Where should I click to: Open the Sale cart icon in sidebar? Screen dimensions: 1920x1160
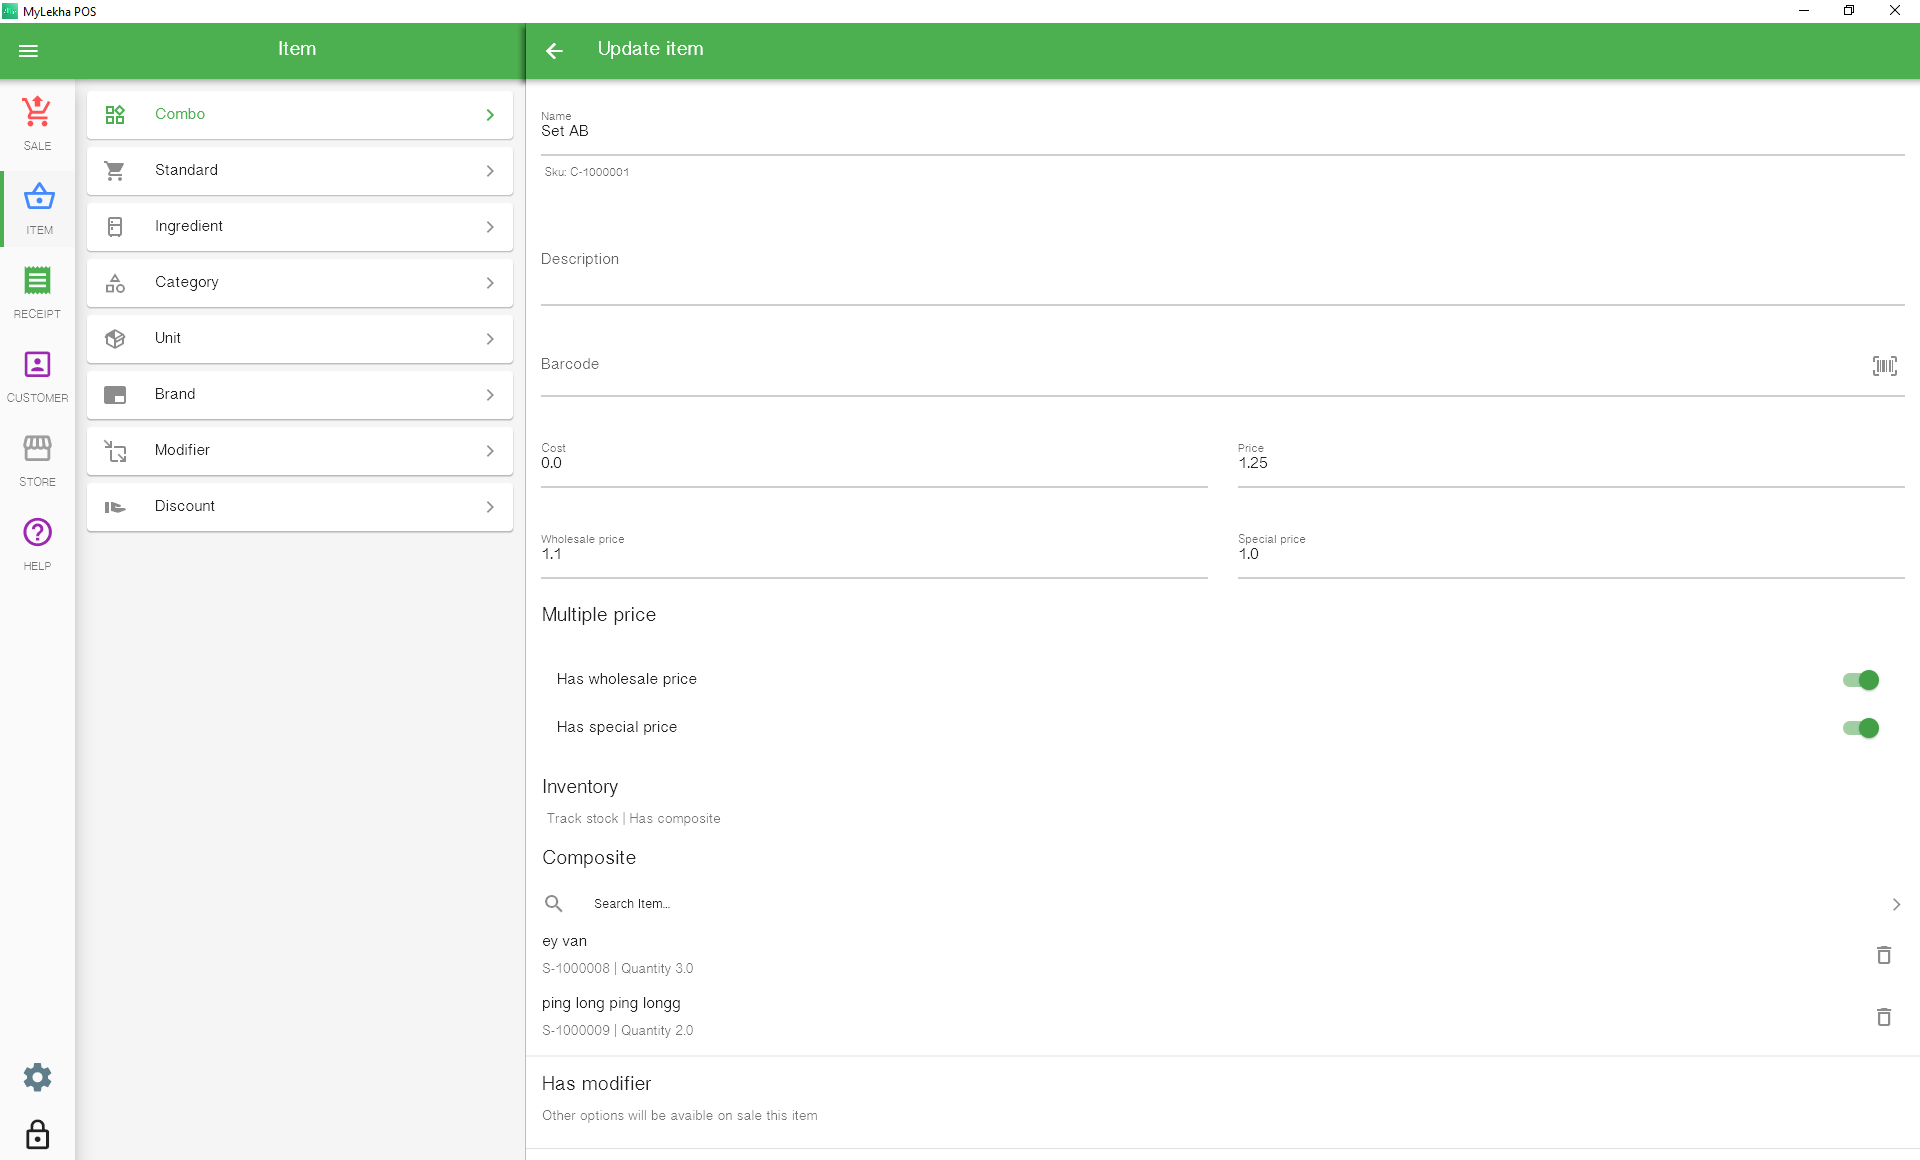37,112
